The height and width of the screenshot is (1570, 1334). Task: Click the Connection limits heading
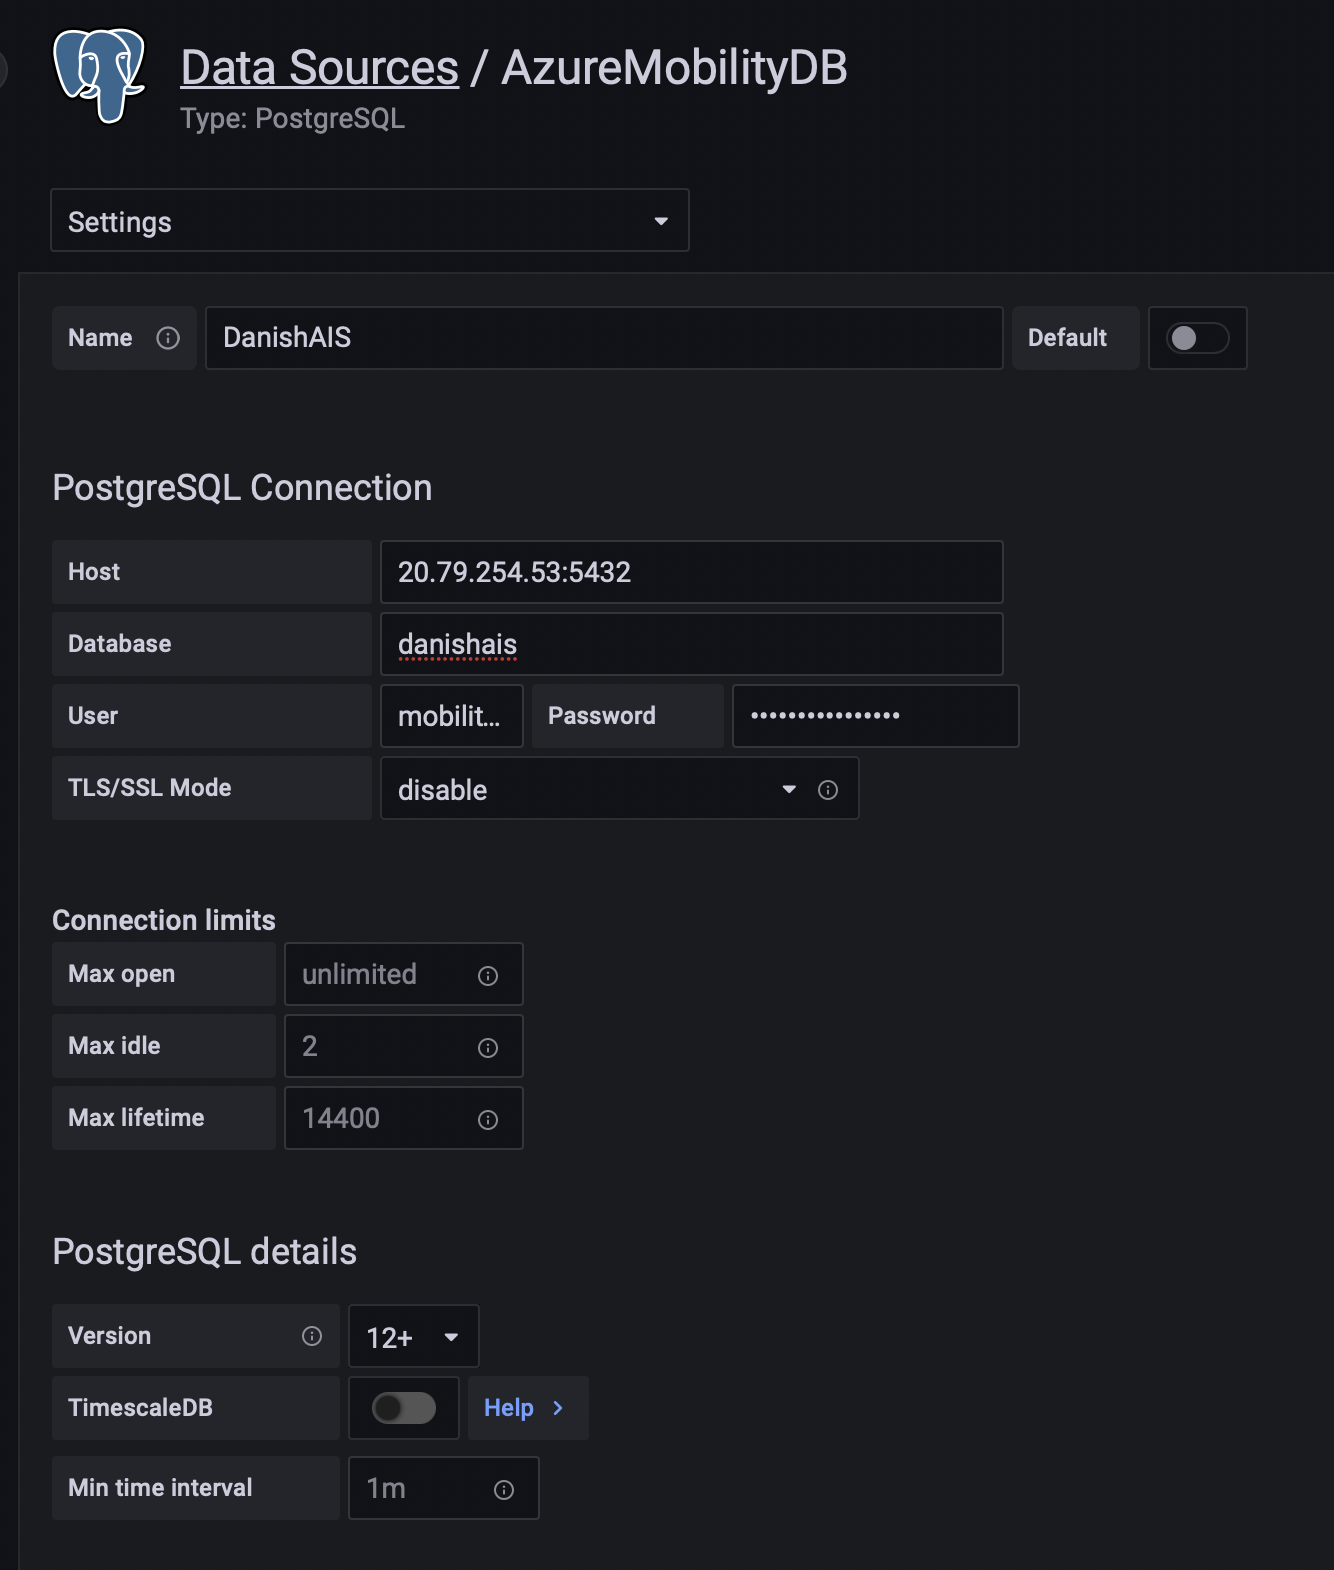[164, 920]
